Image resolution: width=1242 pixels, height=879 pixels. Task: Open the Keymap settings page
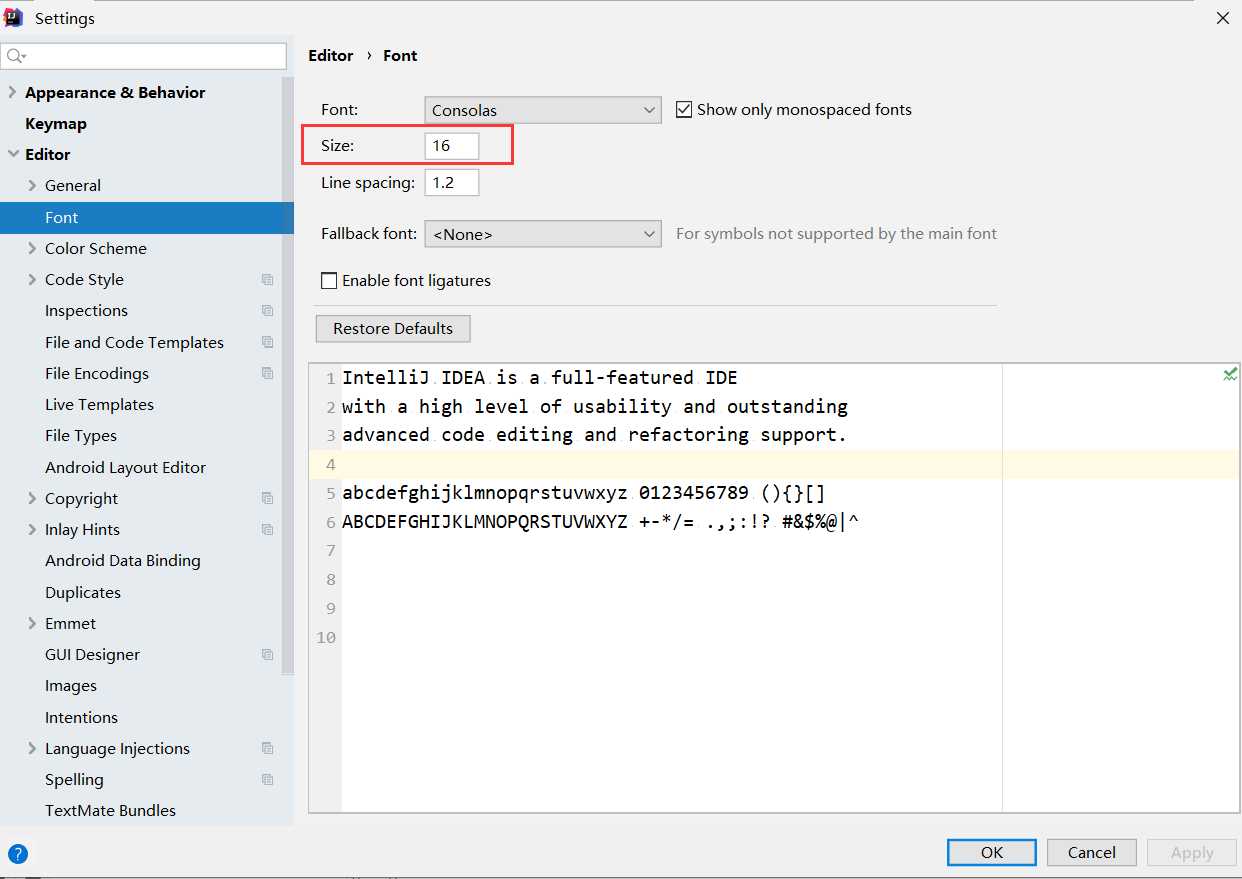click(x=56, y=124)
